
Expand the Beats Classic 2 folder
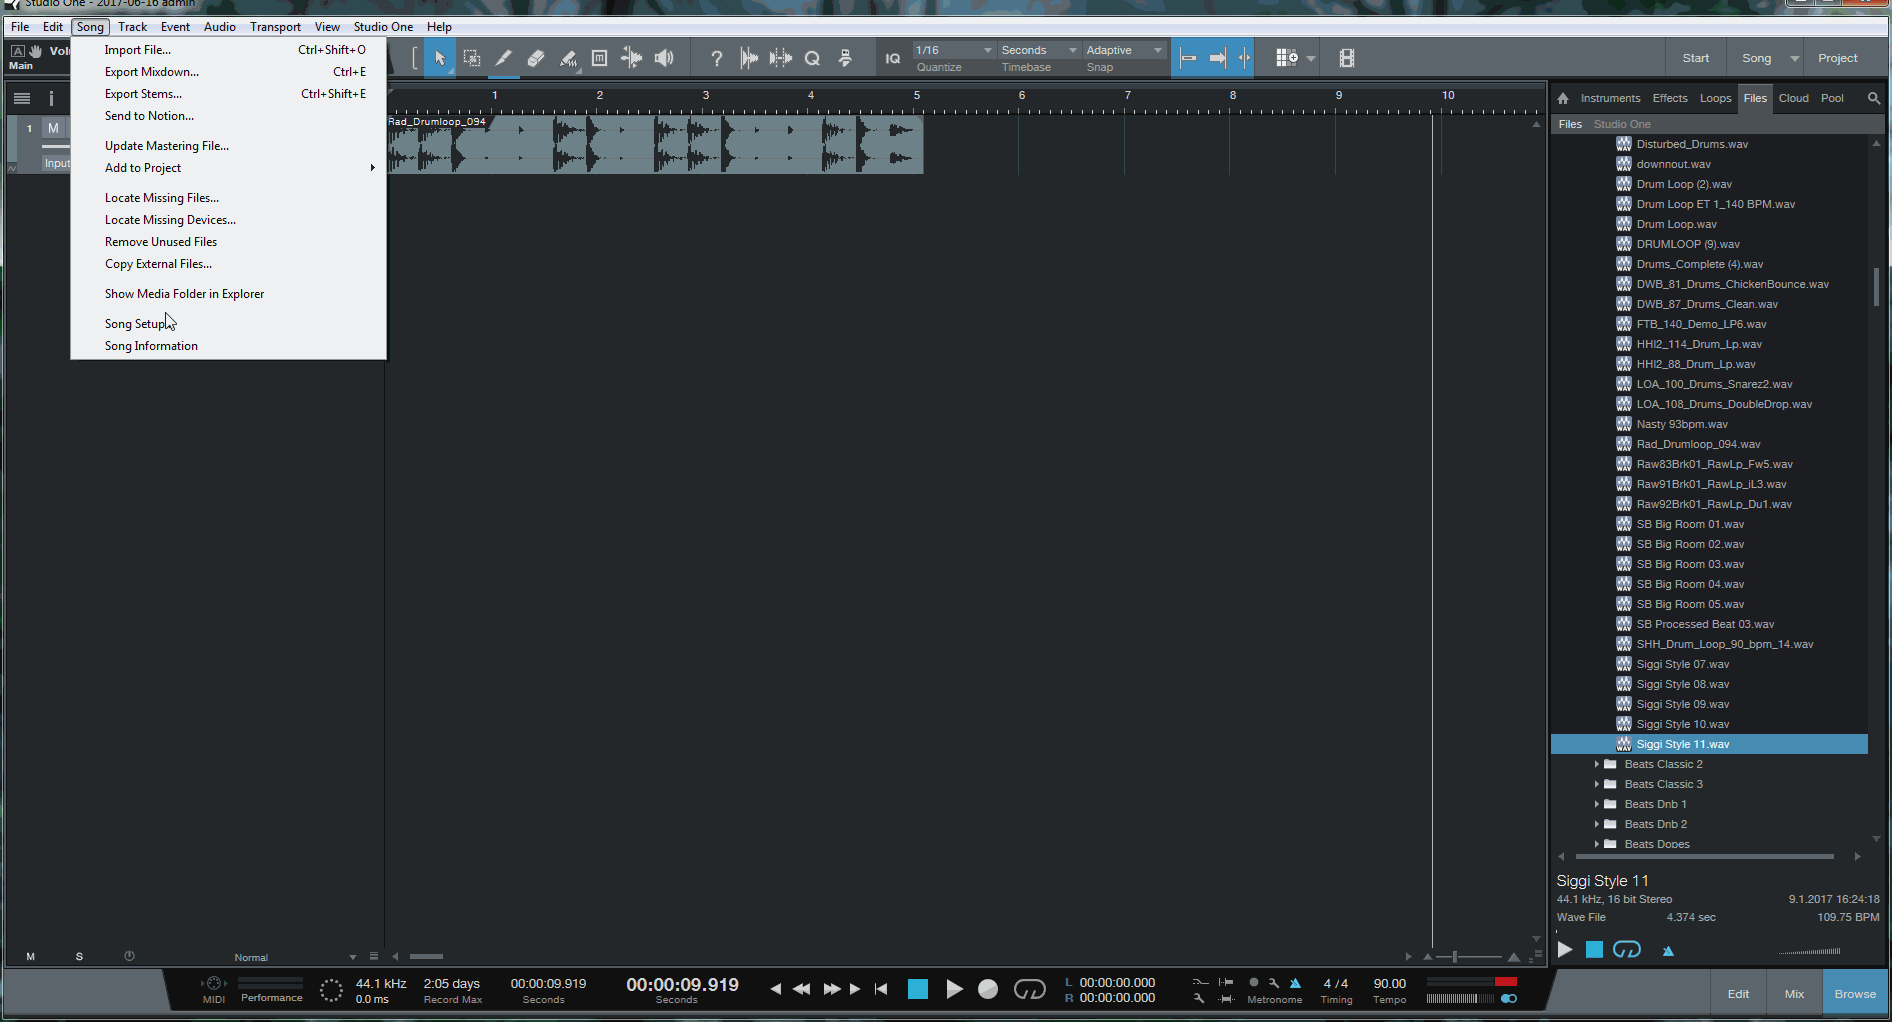point(1596,764)
